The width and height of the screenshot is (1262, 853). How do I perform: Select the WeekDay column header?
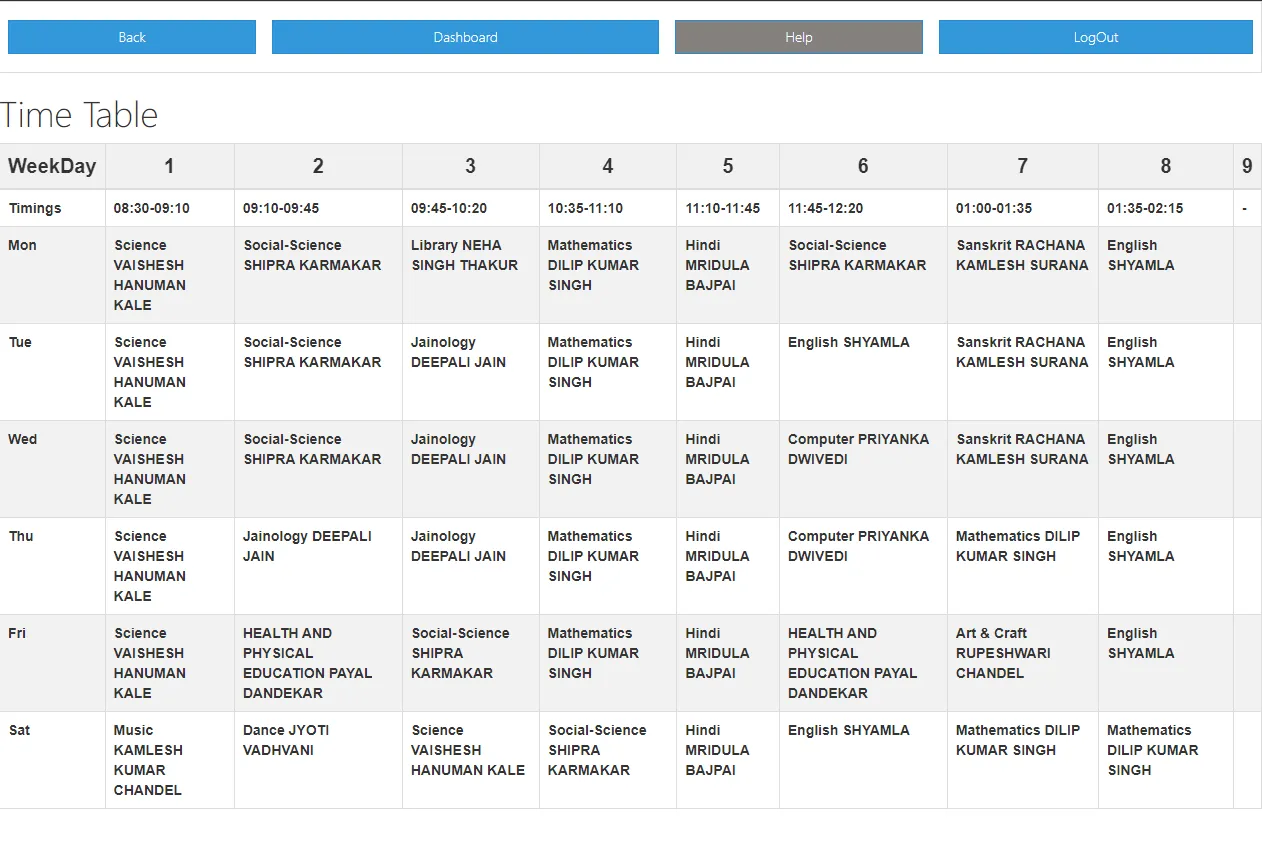[x=52, y=166]
